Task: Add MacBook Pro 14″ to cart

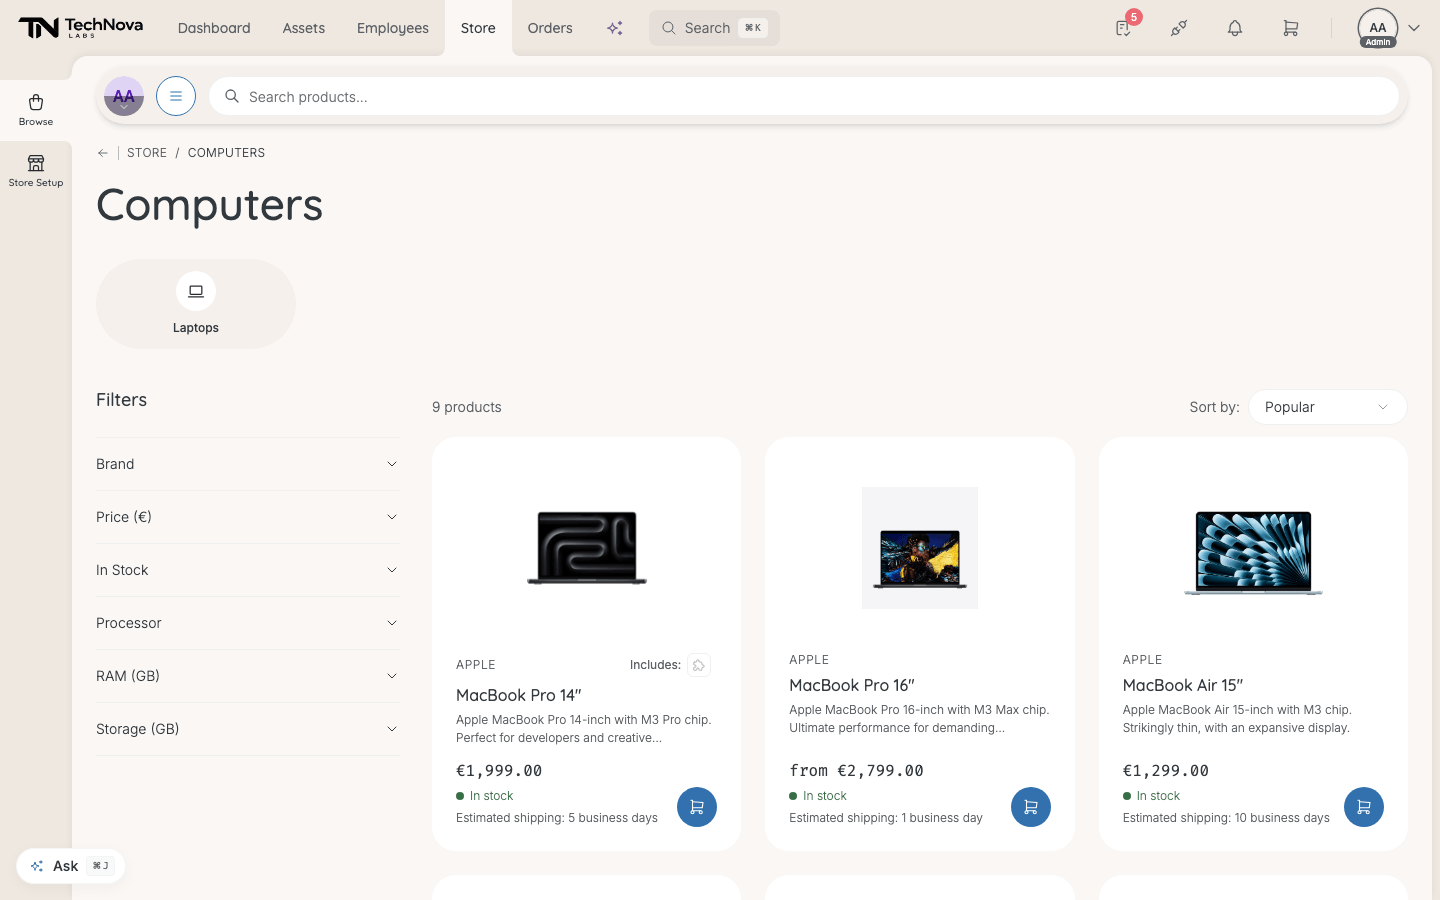Action: point(697,807)
